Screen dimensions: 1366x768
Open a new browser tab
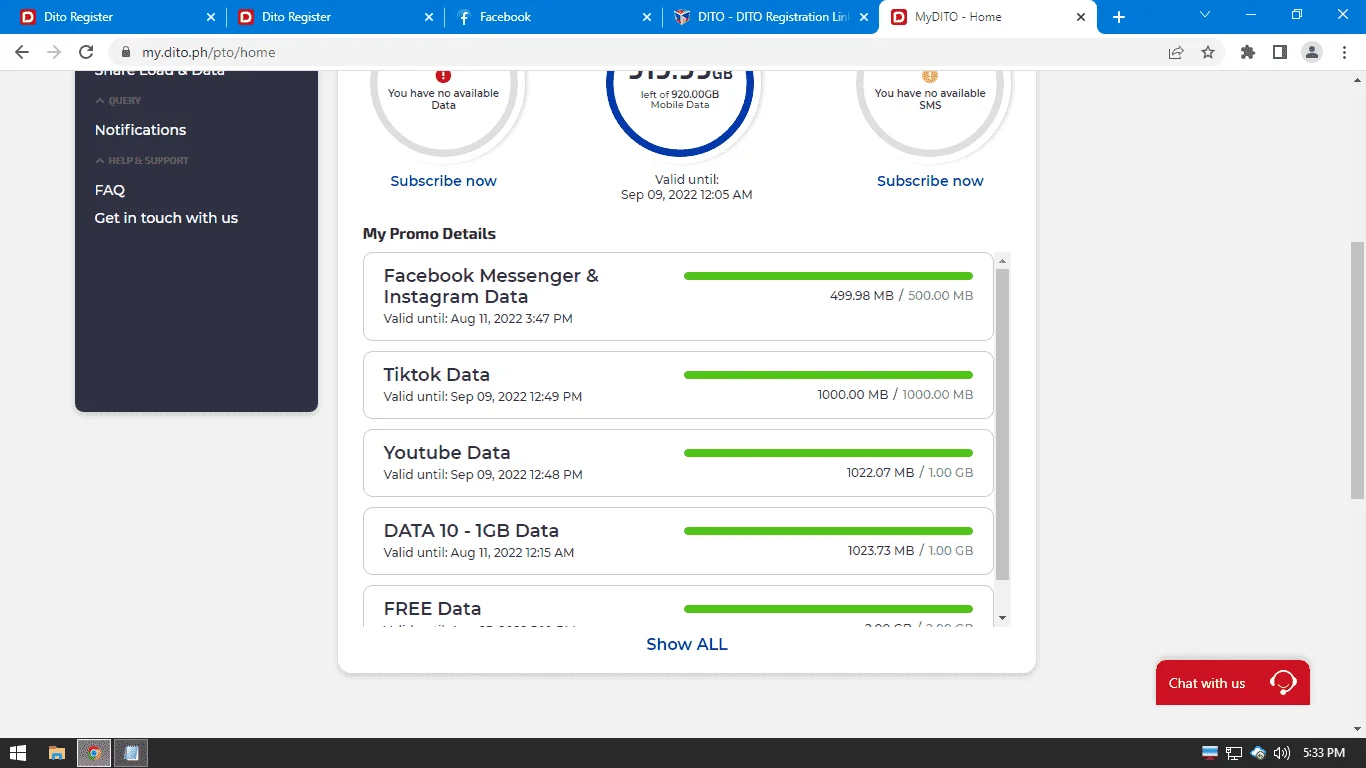[1119, 17]
